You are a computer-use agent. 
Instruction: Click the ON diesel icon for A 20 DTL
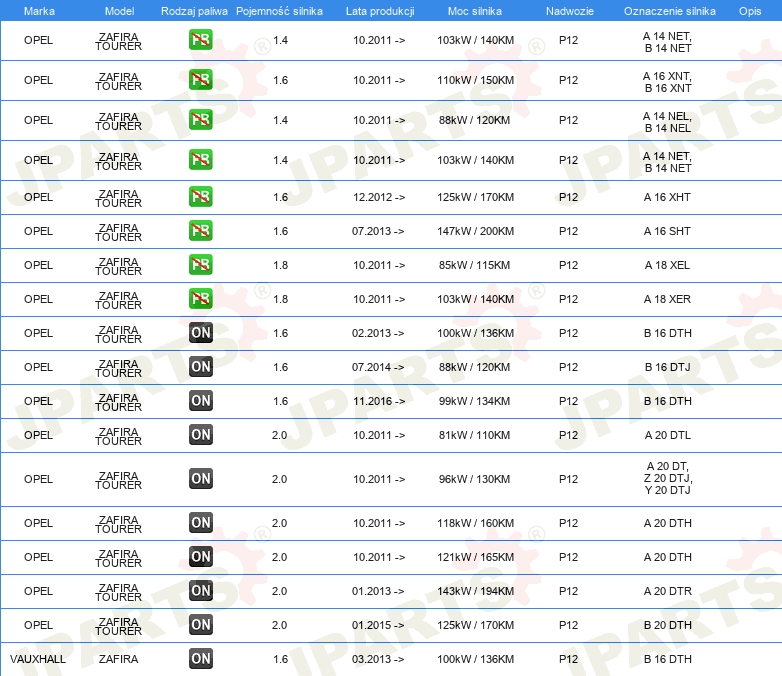(201, 435)
